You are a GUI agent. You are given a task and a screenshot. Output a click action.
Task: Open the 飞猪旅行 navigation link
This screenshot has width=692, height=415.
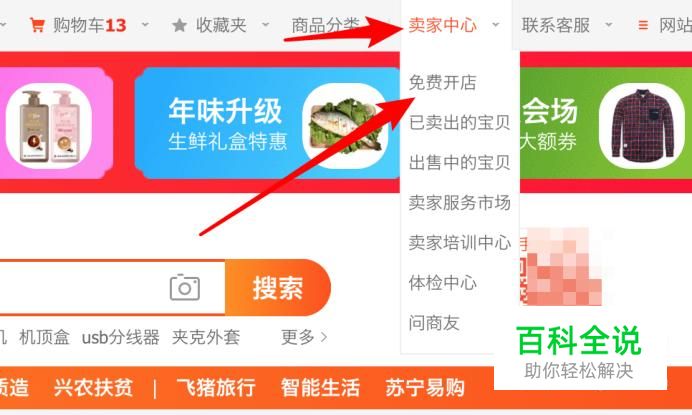216,388
